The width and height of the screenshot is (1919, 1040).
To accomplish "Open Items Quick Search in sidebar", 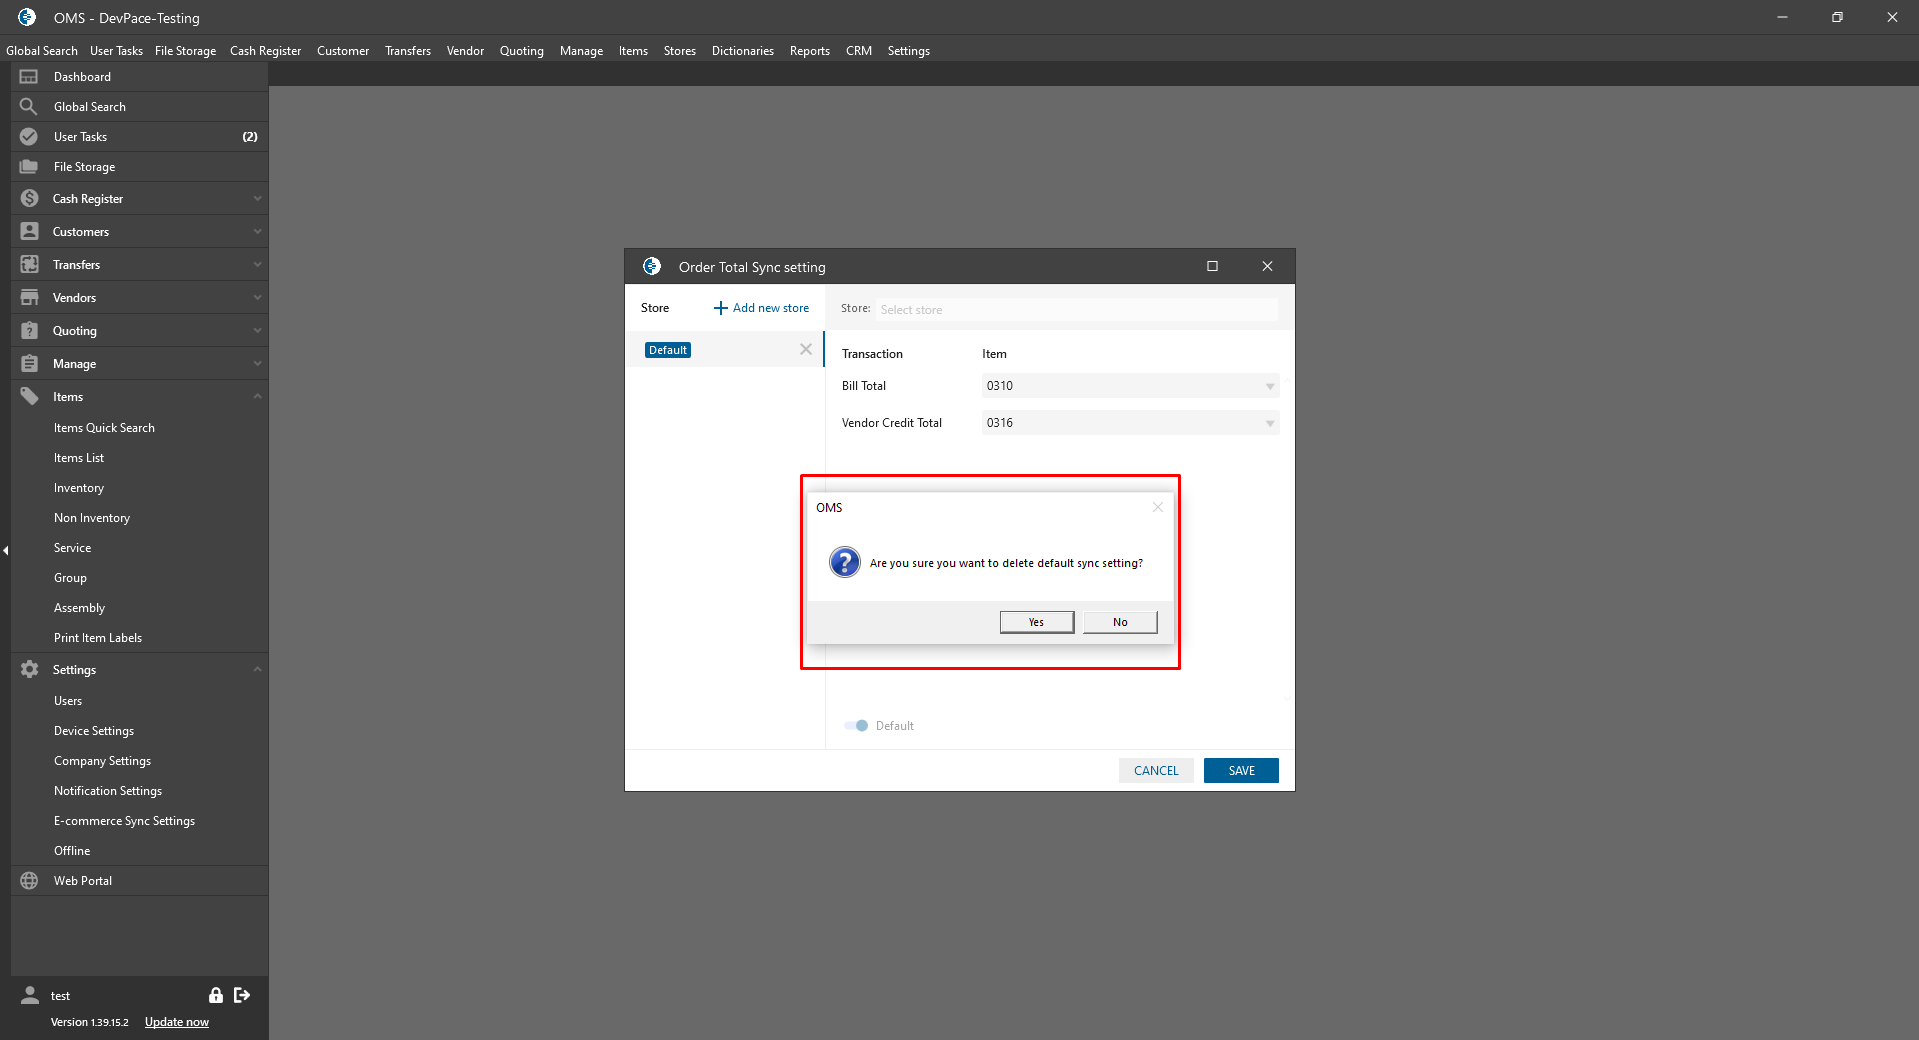I will click(x=105, y=428).
